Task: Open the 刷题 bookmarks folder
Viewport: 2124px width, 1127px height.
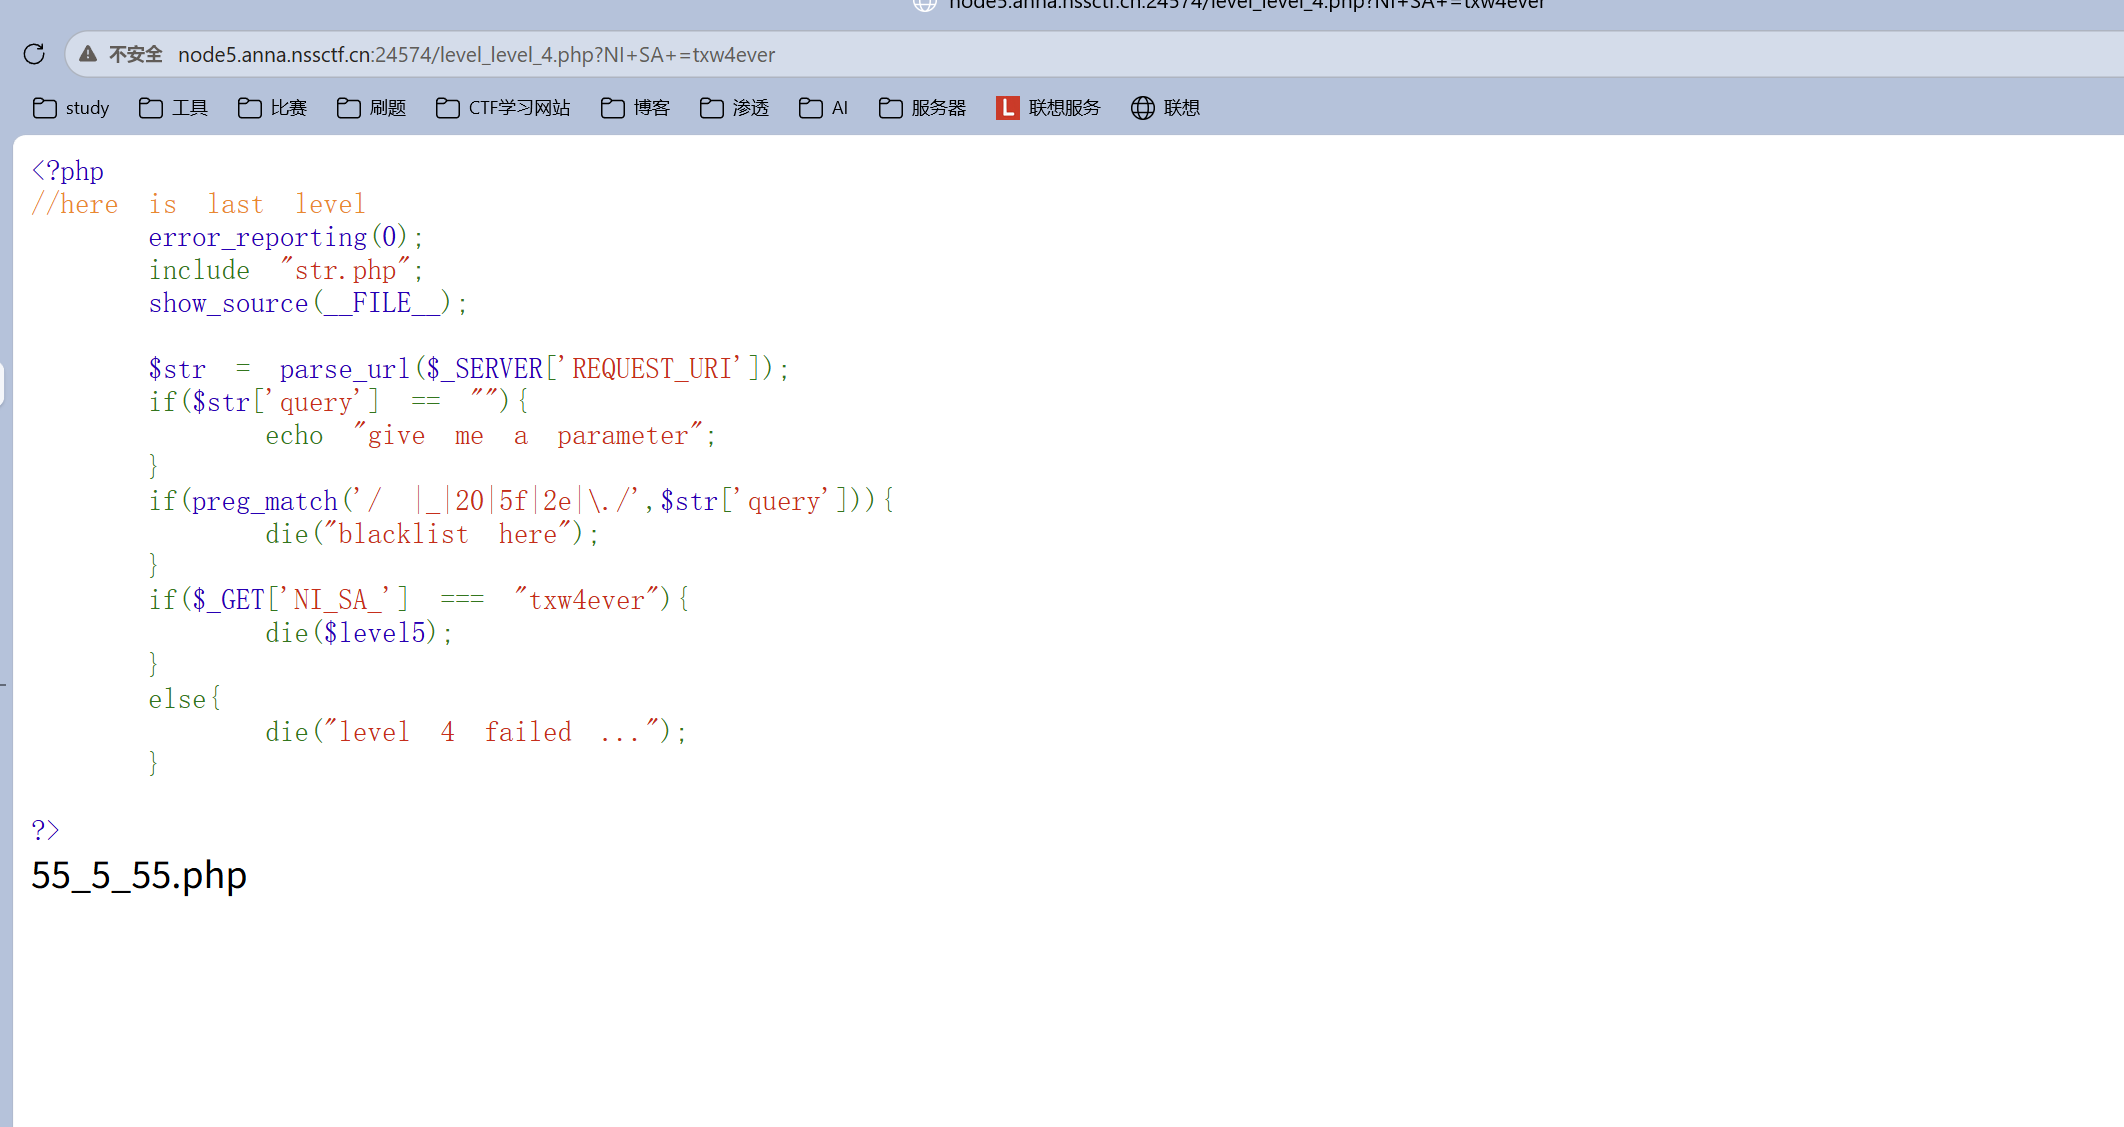Action: (371, 108)
